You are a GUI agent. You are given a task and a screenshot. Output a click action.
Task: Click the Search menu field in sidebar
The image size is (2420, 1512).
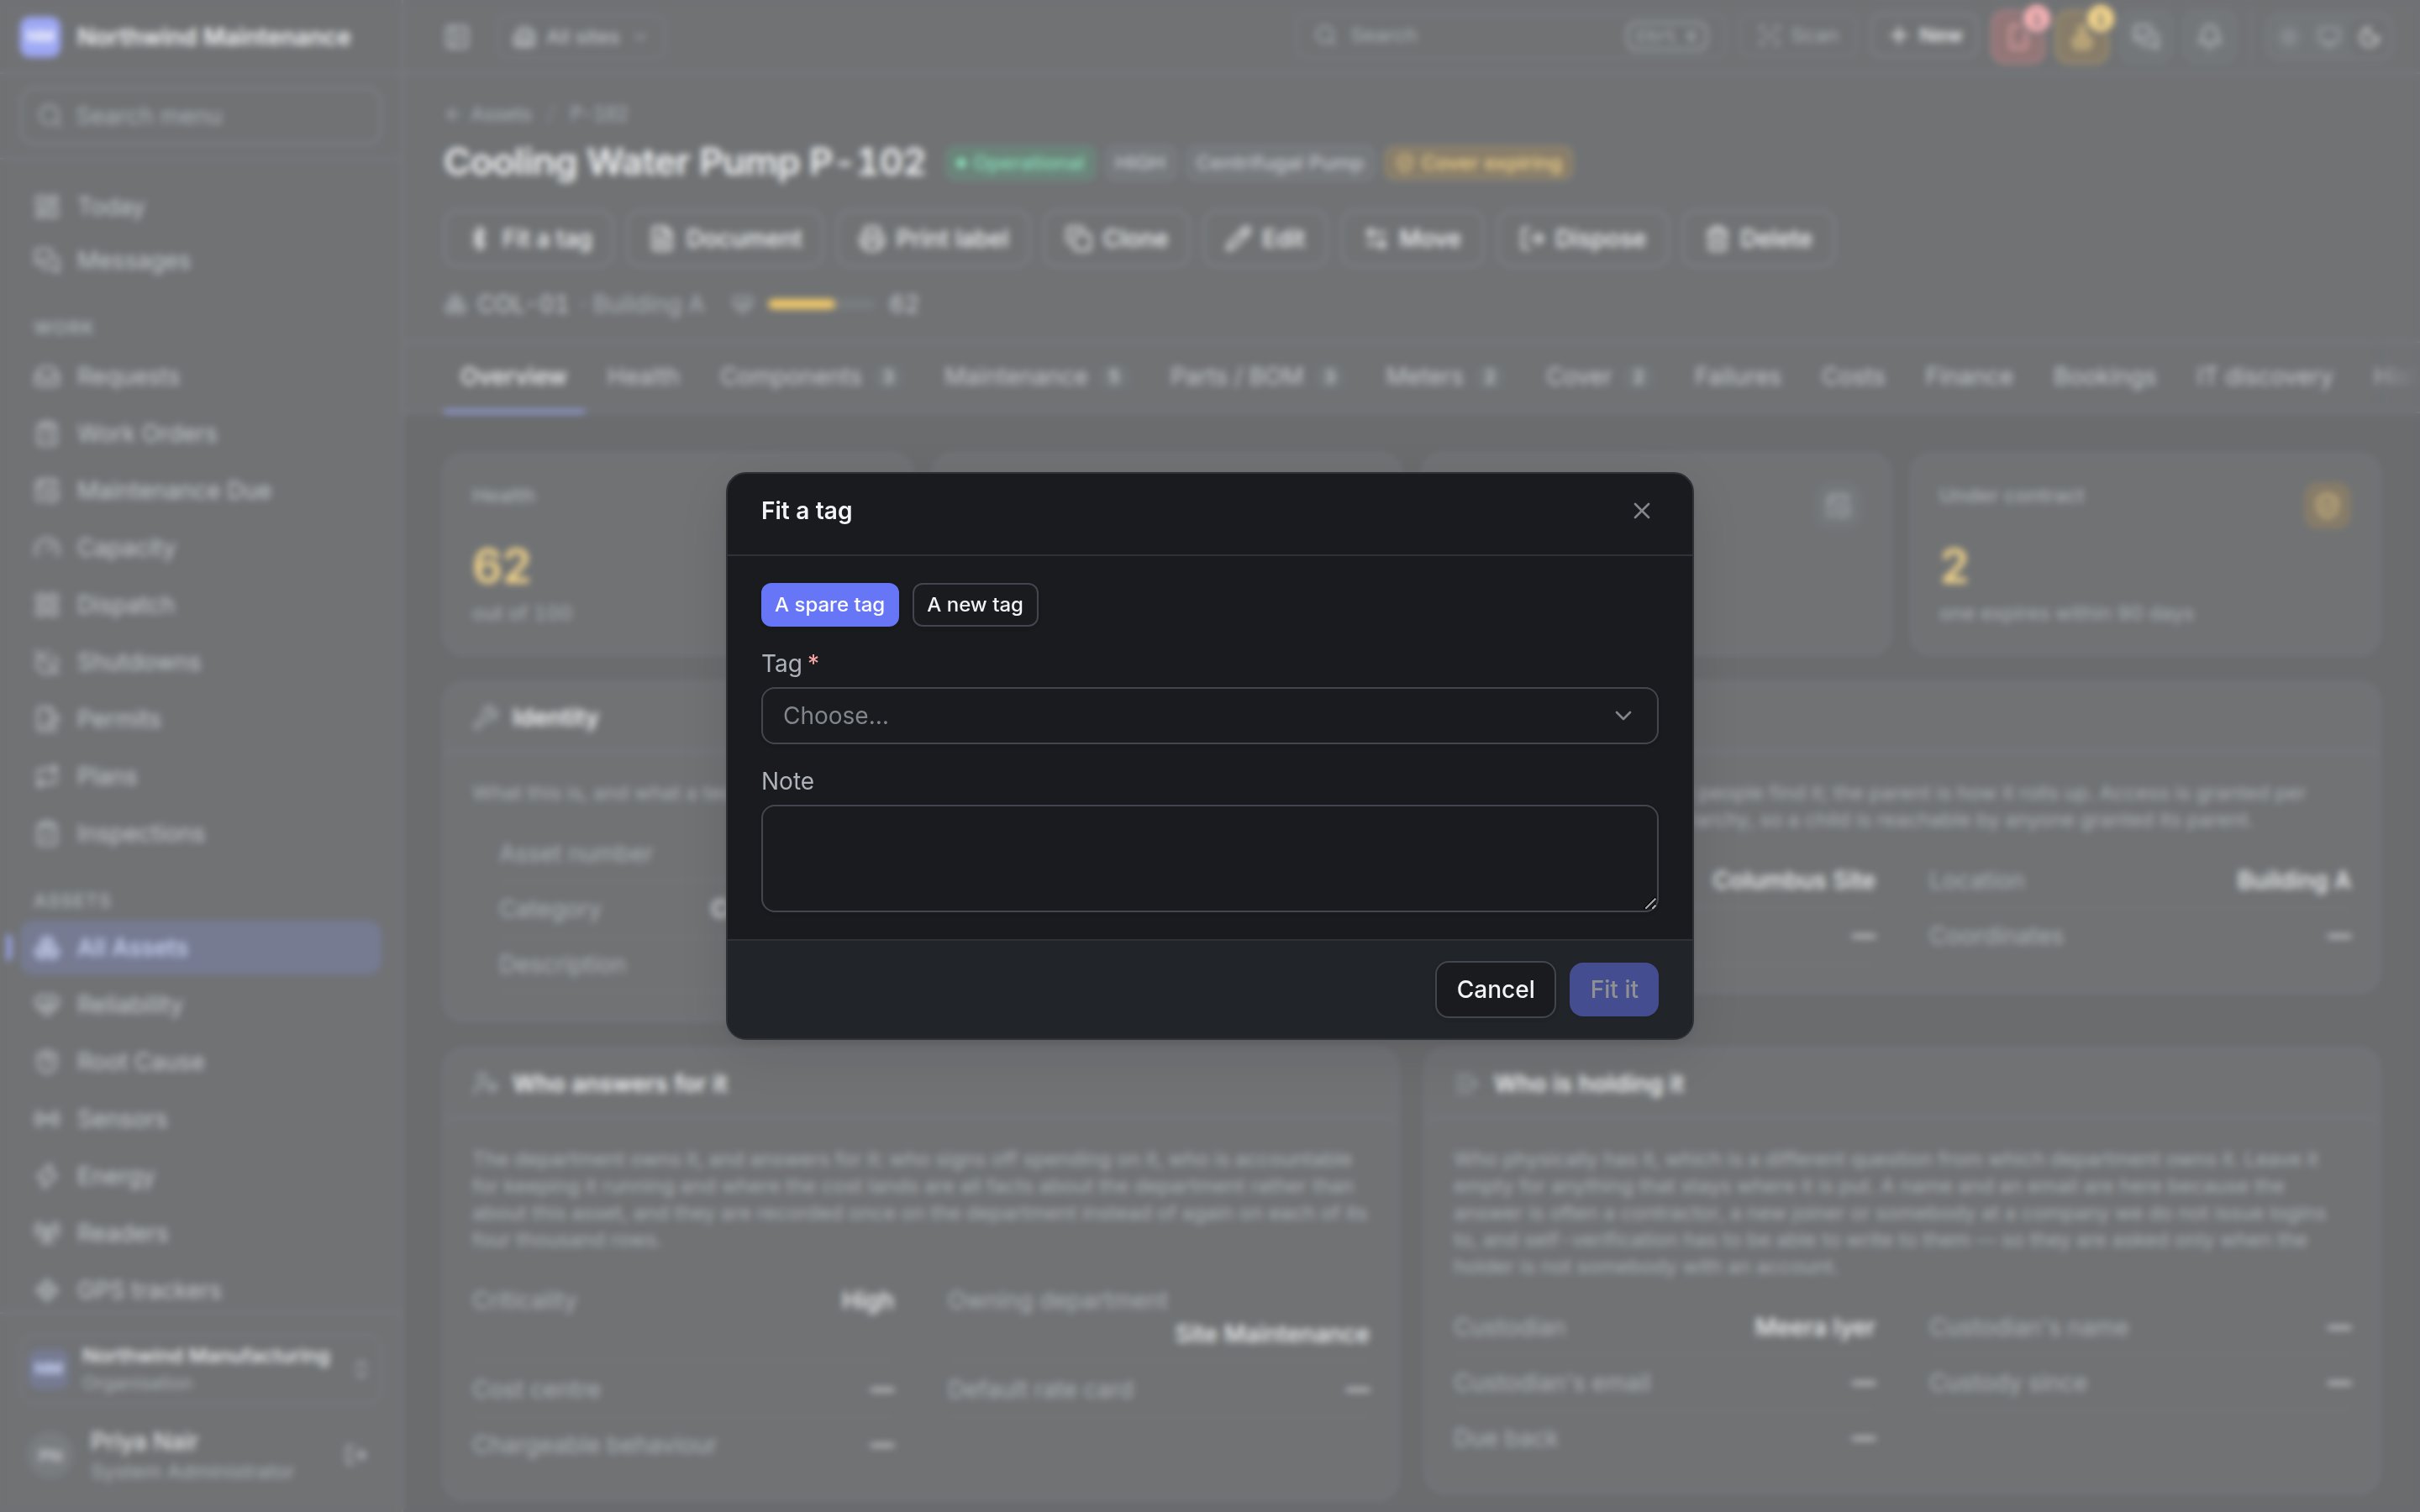pyautogui.click(x=200, y=116)
